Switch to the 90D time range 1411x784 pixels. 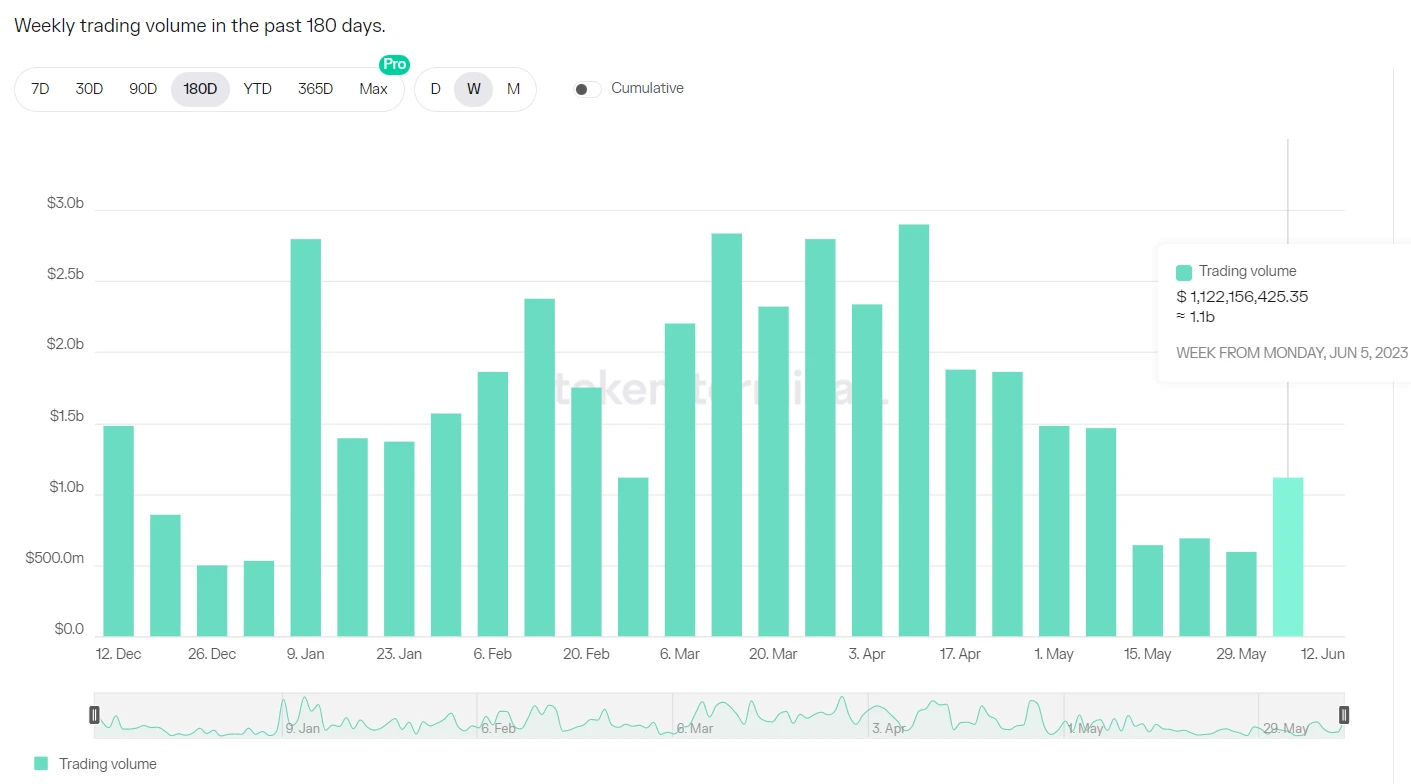(x=143, y=89)
